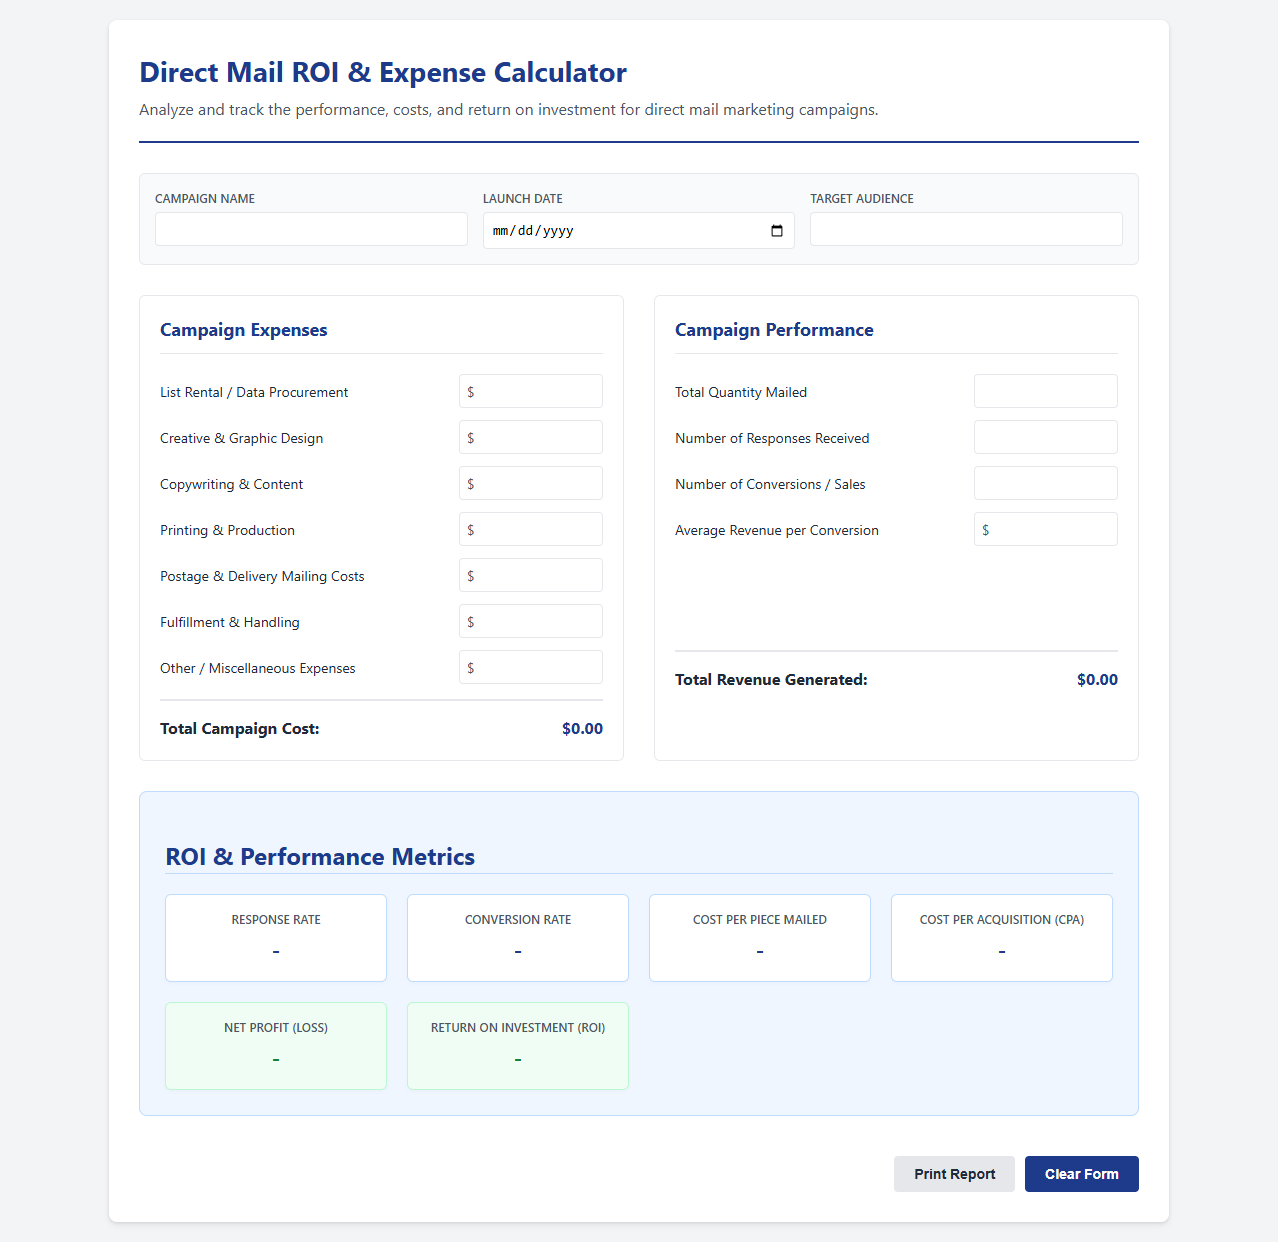Click the 'Total Campaign Cost:' label
Screen dimensions: 1278x1242
coord(240,729)
